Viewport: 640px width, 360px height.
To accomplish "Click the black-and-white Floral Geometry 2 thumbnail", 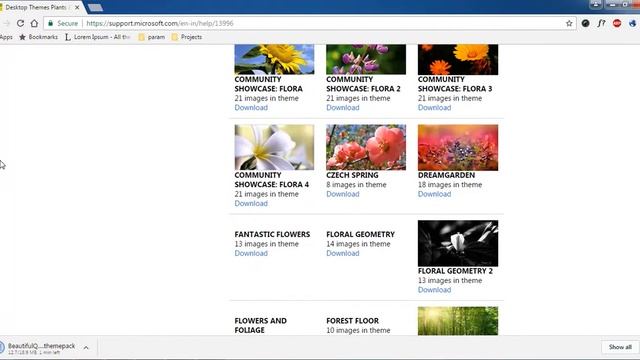I will click(x=458, y=243).
